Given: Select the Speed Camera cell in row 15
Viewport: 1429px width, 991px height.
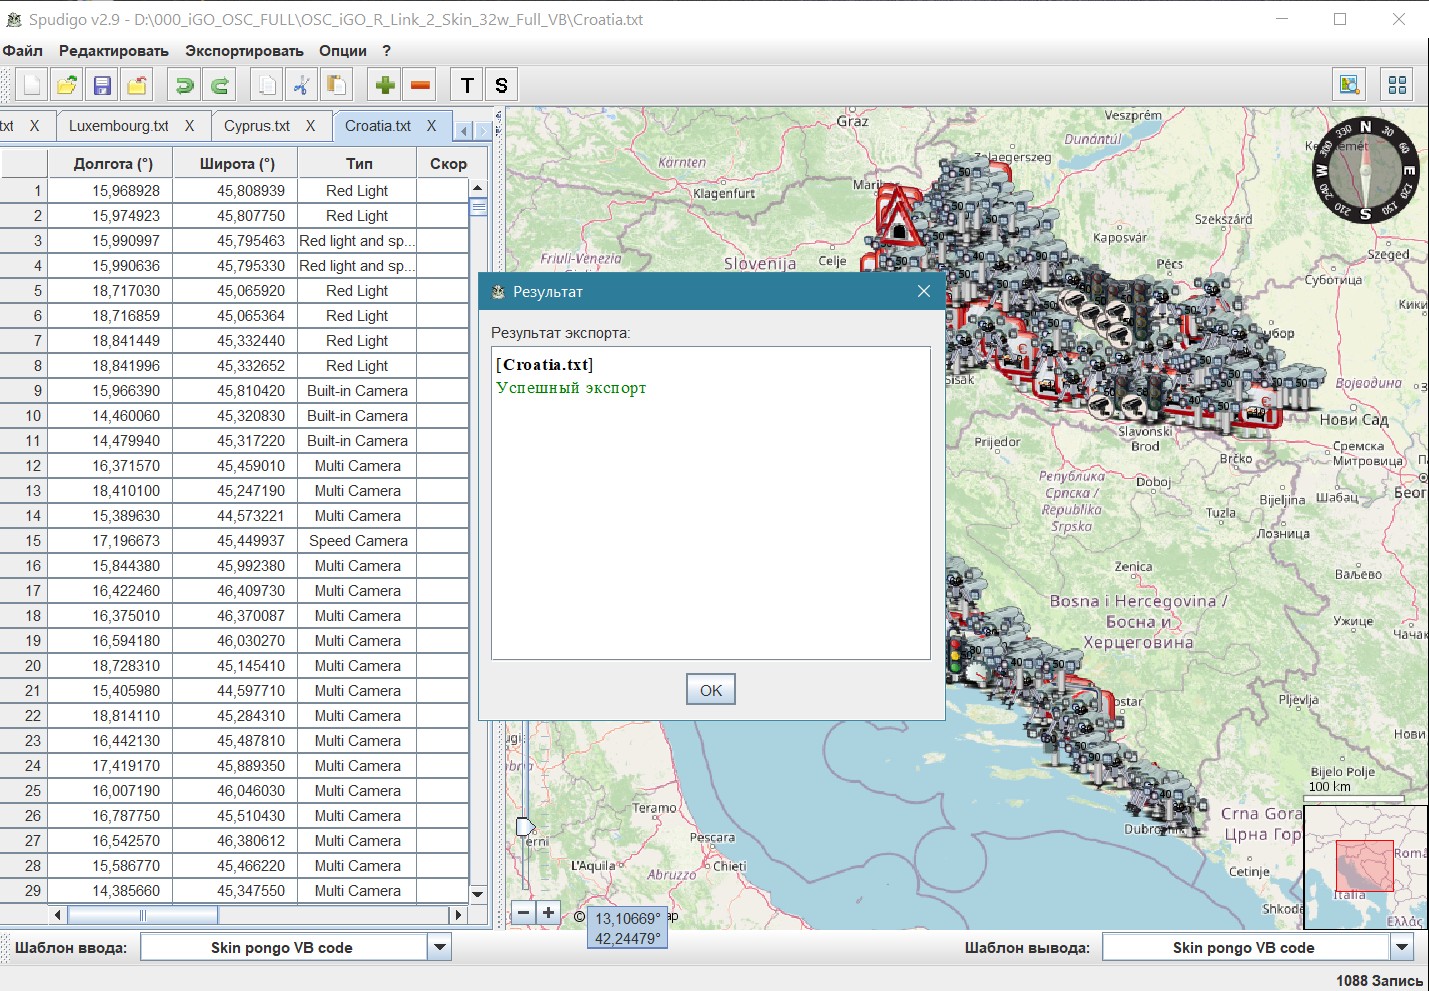Looking at the screenshot, I should pos(357,541).
